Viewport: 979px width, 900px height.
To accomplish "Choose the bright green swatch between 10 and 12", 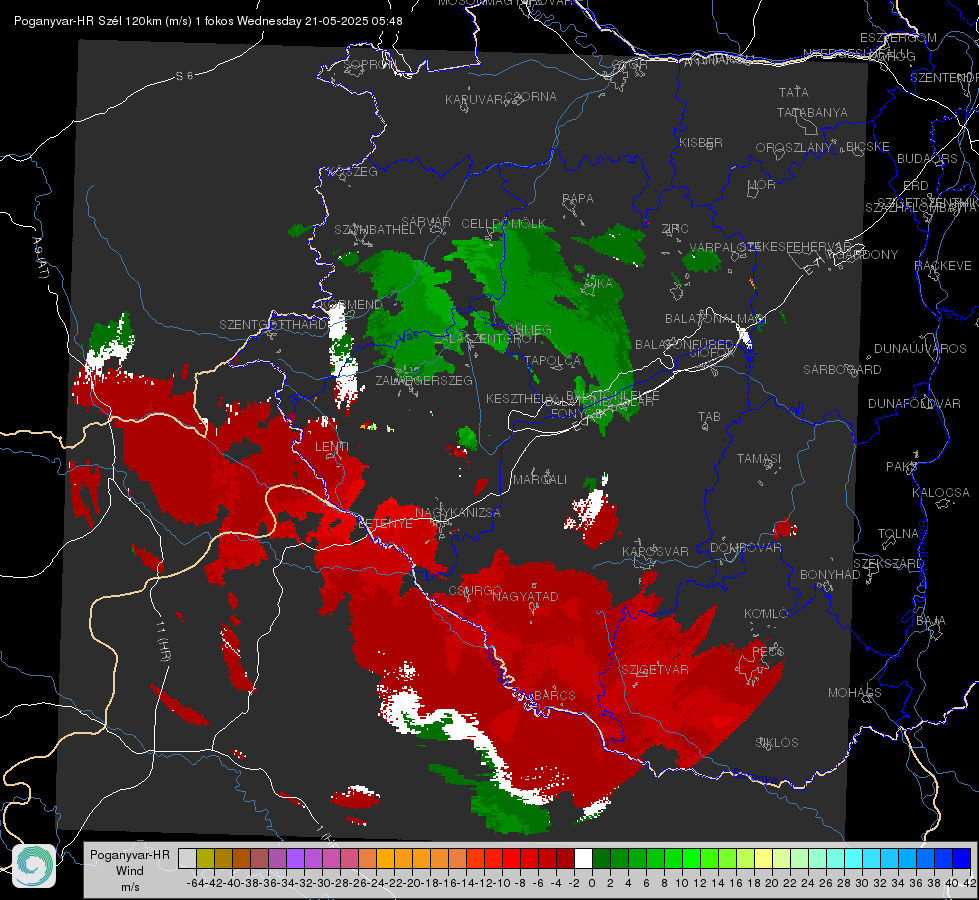I will pyautogui.click(x=691, y=859).
